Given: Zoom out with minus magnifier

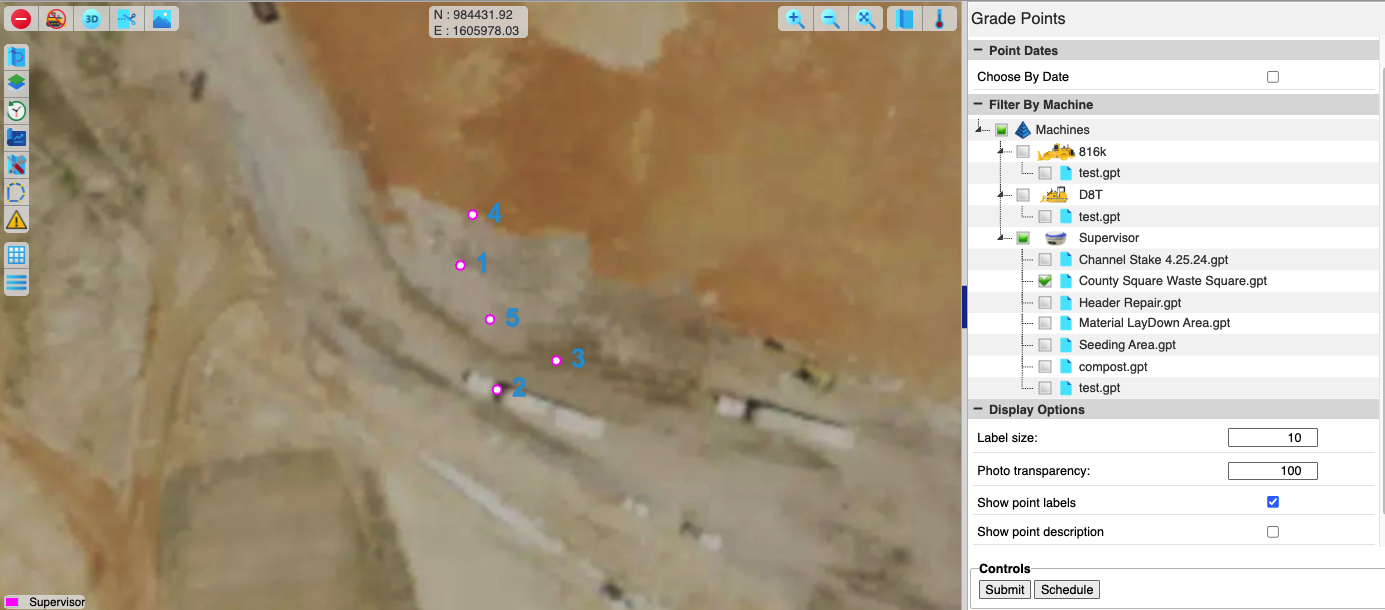Looking at the screenshot, I should point(830,19).
